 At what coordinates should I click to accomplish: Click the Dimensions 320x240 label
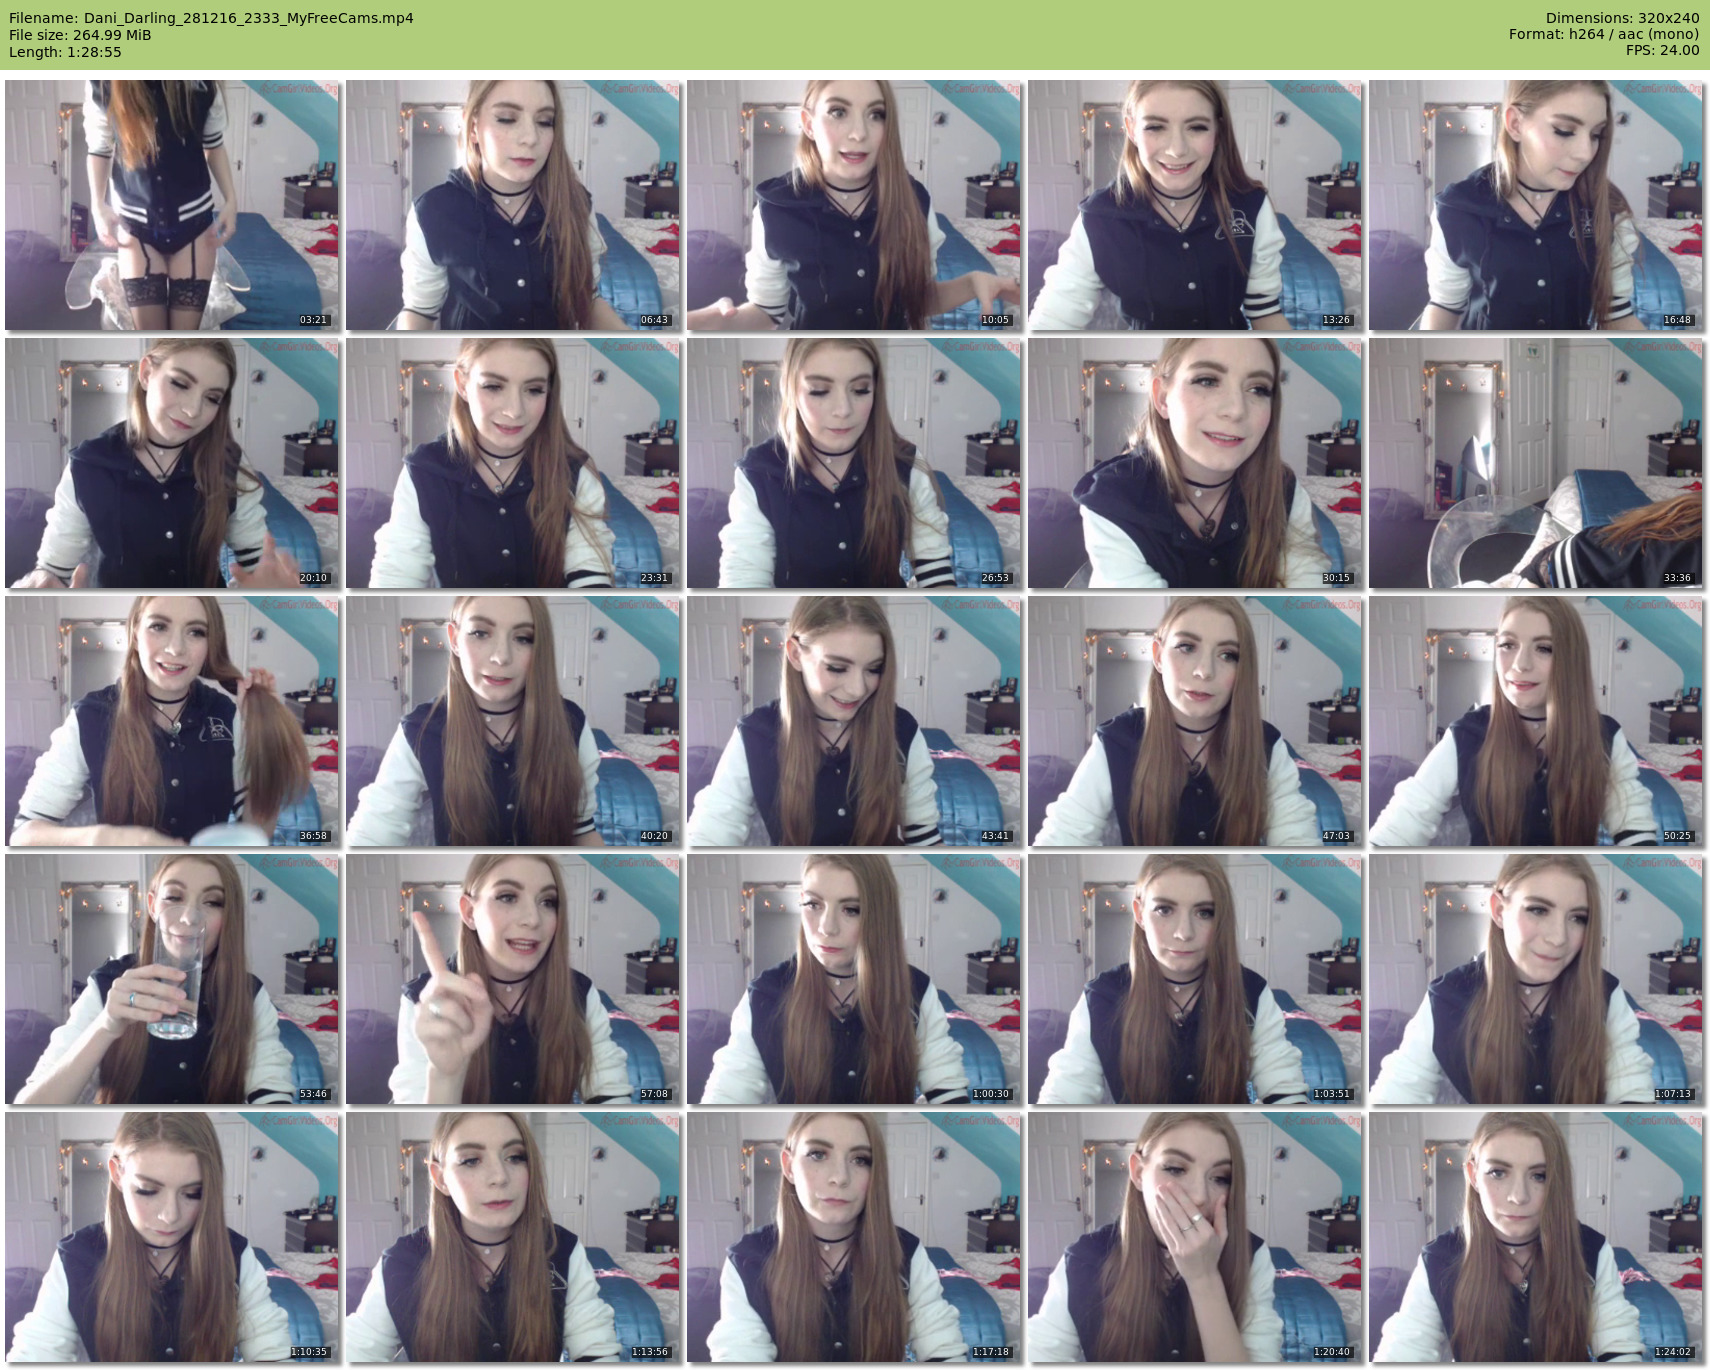coord(1622,18)
